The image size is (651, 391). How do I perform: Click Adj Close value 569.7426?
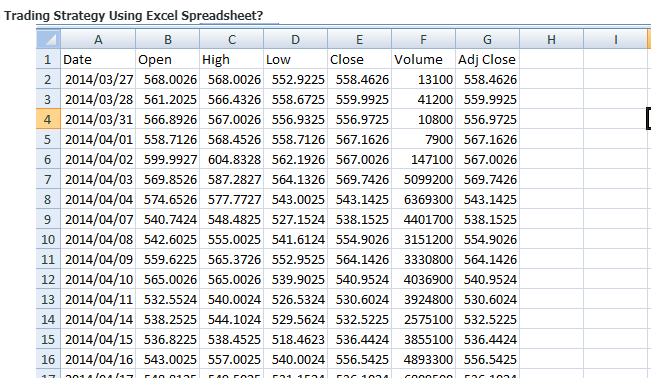(x=487, y=179)
